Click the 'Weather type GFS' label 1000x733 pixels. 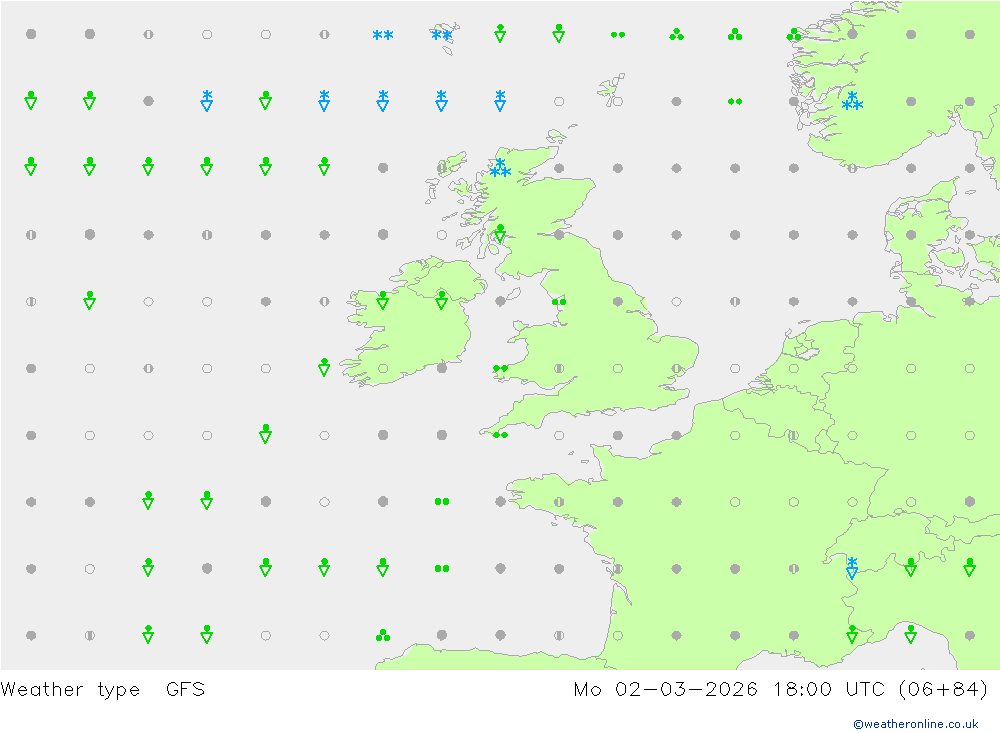[103, 689]
